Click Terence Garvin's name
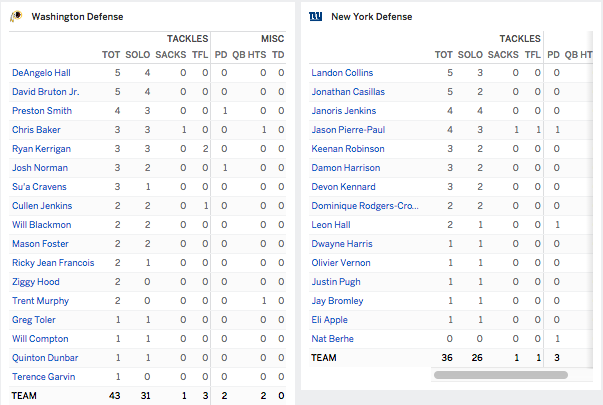Viewport: 603px width, 405px height. coord(43,377)
